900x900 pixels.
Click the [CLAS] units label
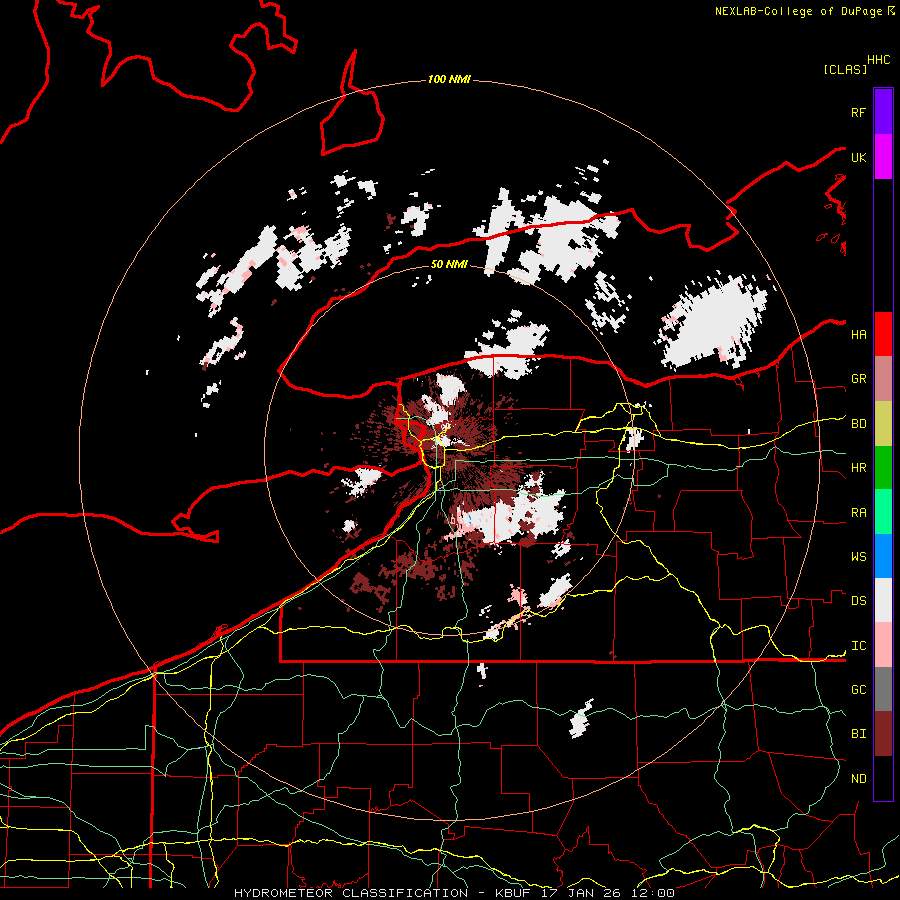[845, 70]
